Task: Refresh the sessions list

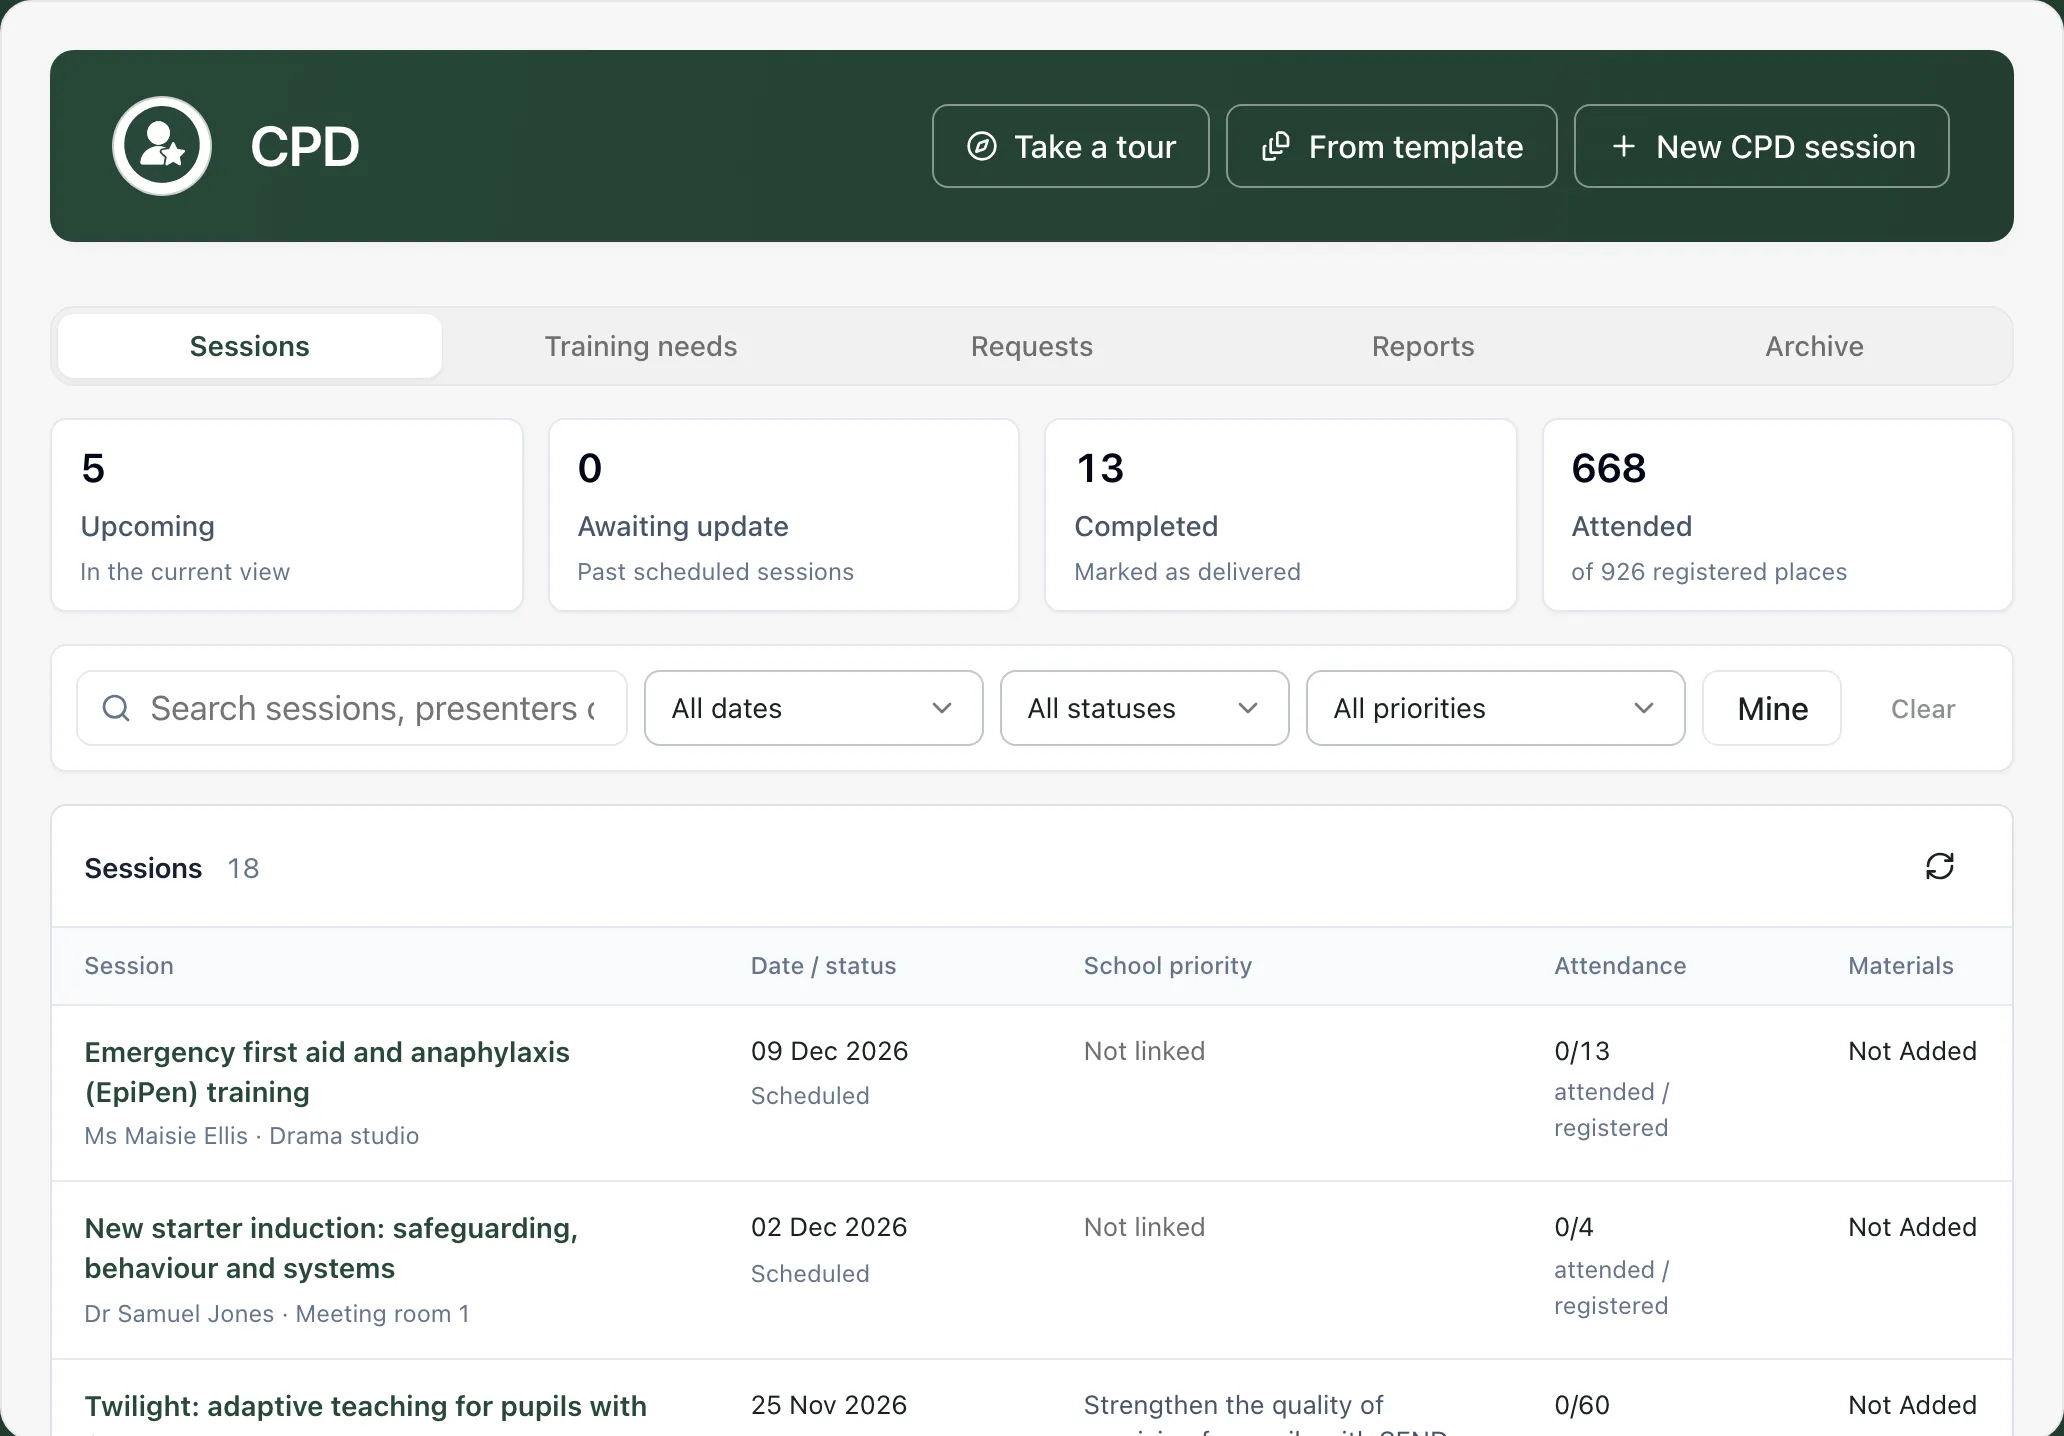Action: pos(1940,866)
